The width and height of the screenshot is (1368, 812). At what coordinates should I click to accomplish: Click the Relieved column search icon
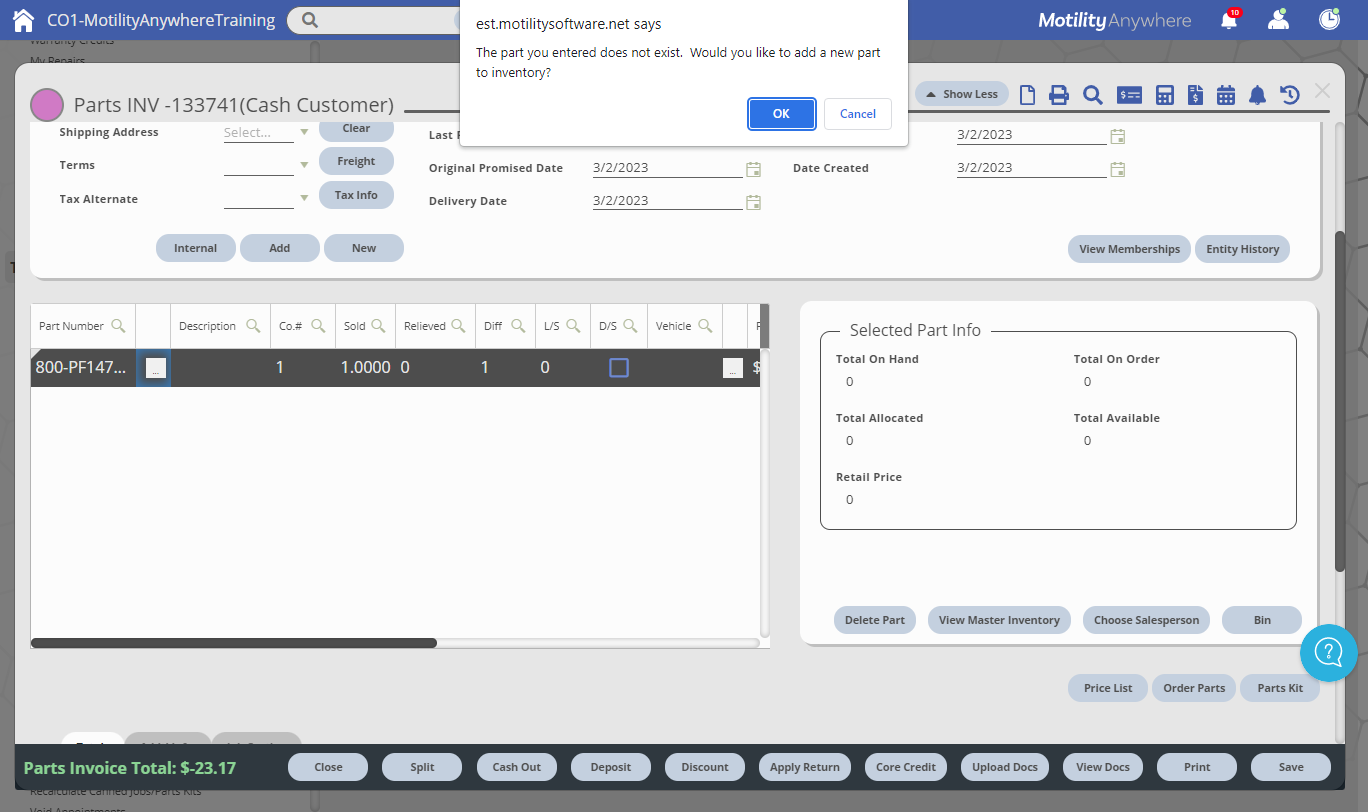tap(458, 326)
